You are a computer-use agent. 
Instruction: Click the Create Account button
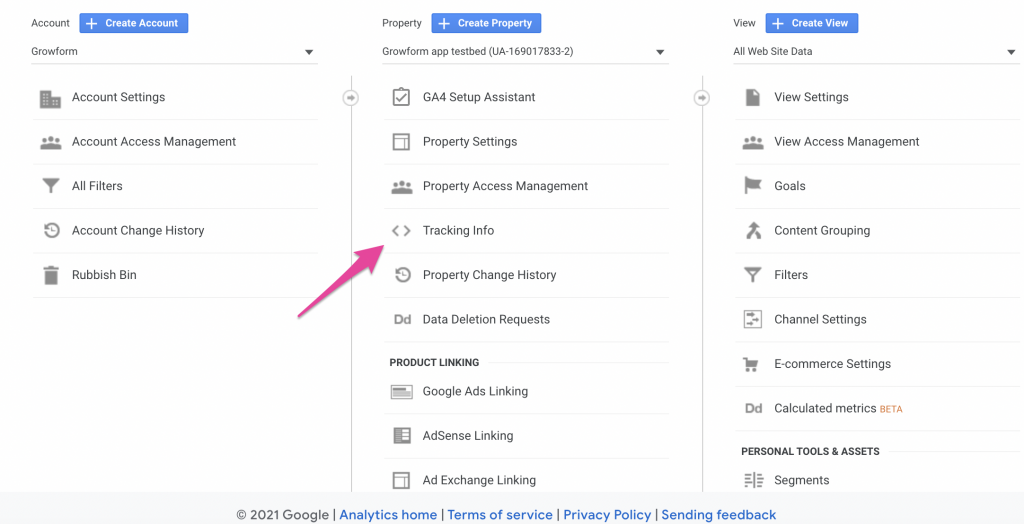[134, 23]
